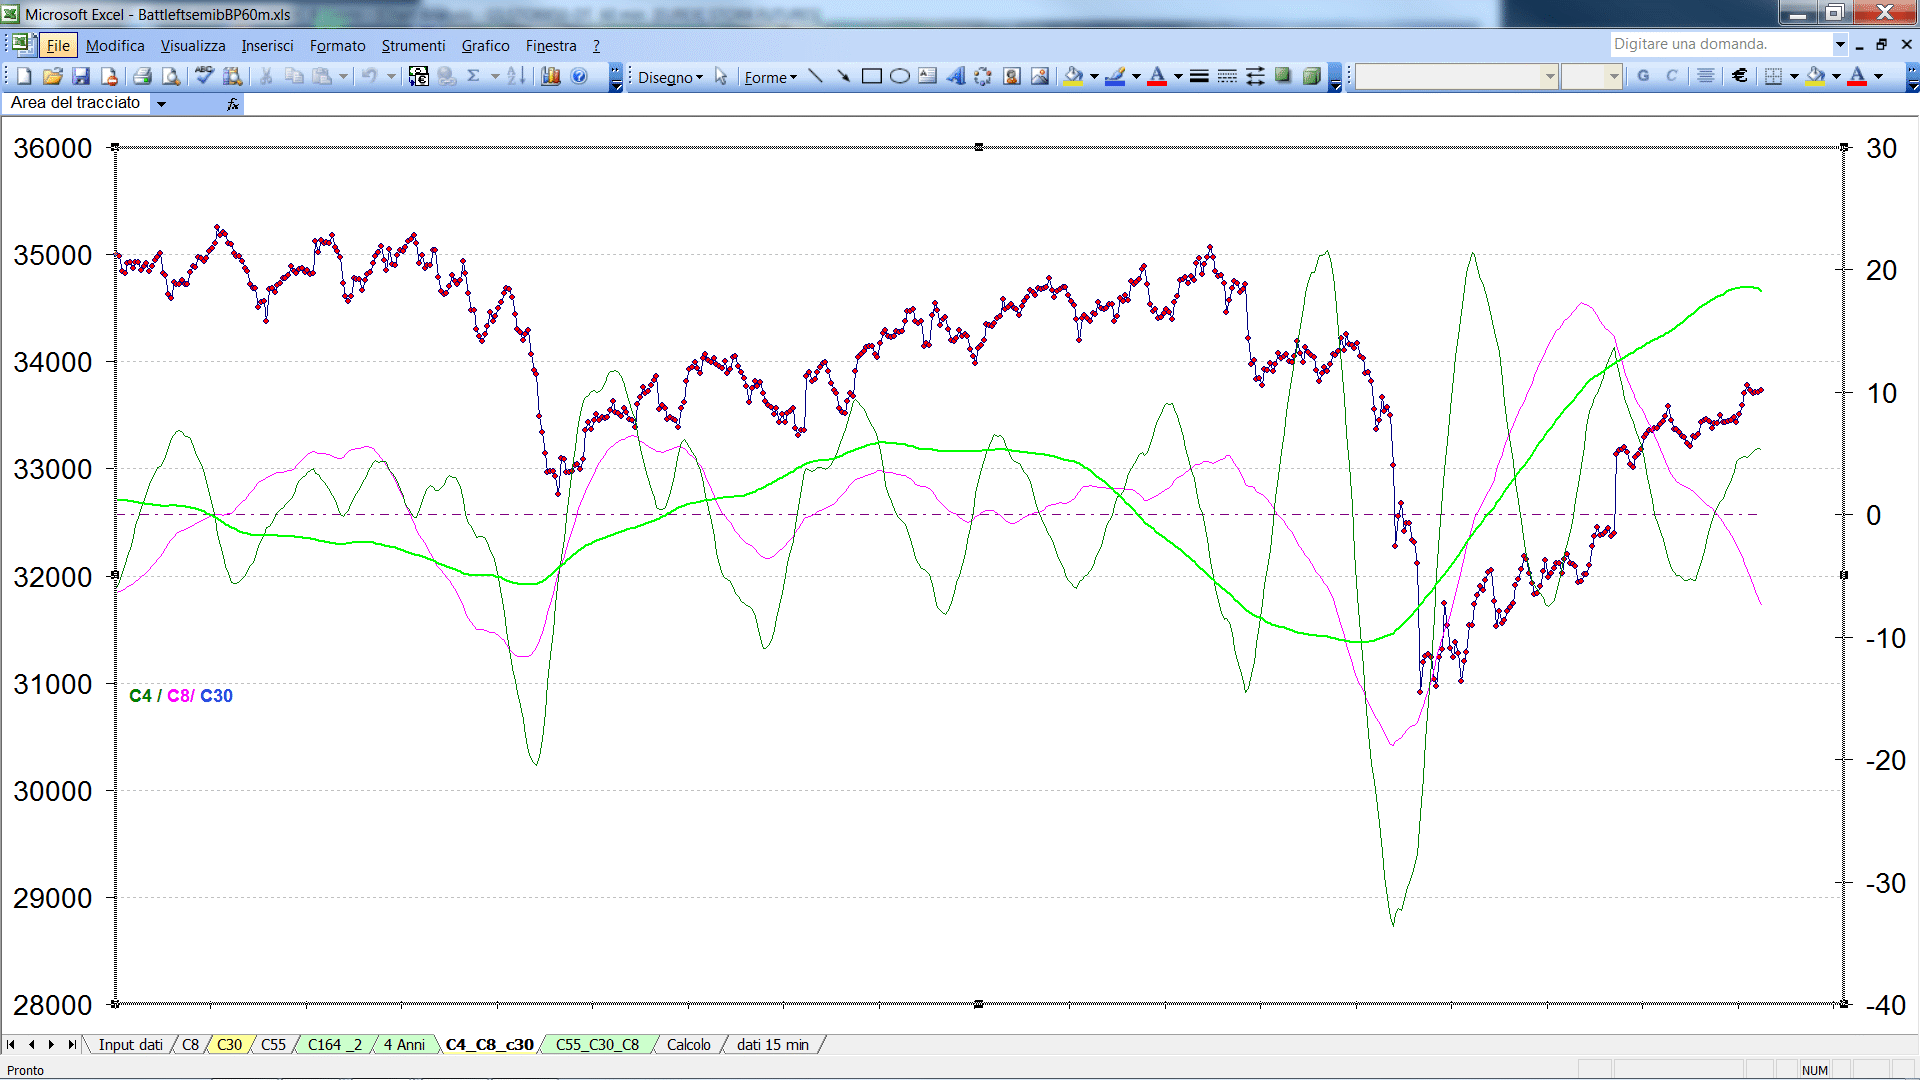The height and width of the screenshot is (1080, 1920).
Task: Insert picture from file icon
Action: (1040, 76)
